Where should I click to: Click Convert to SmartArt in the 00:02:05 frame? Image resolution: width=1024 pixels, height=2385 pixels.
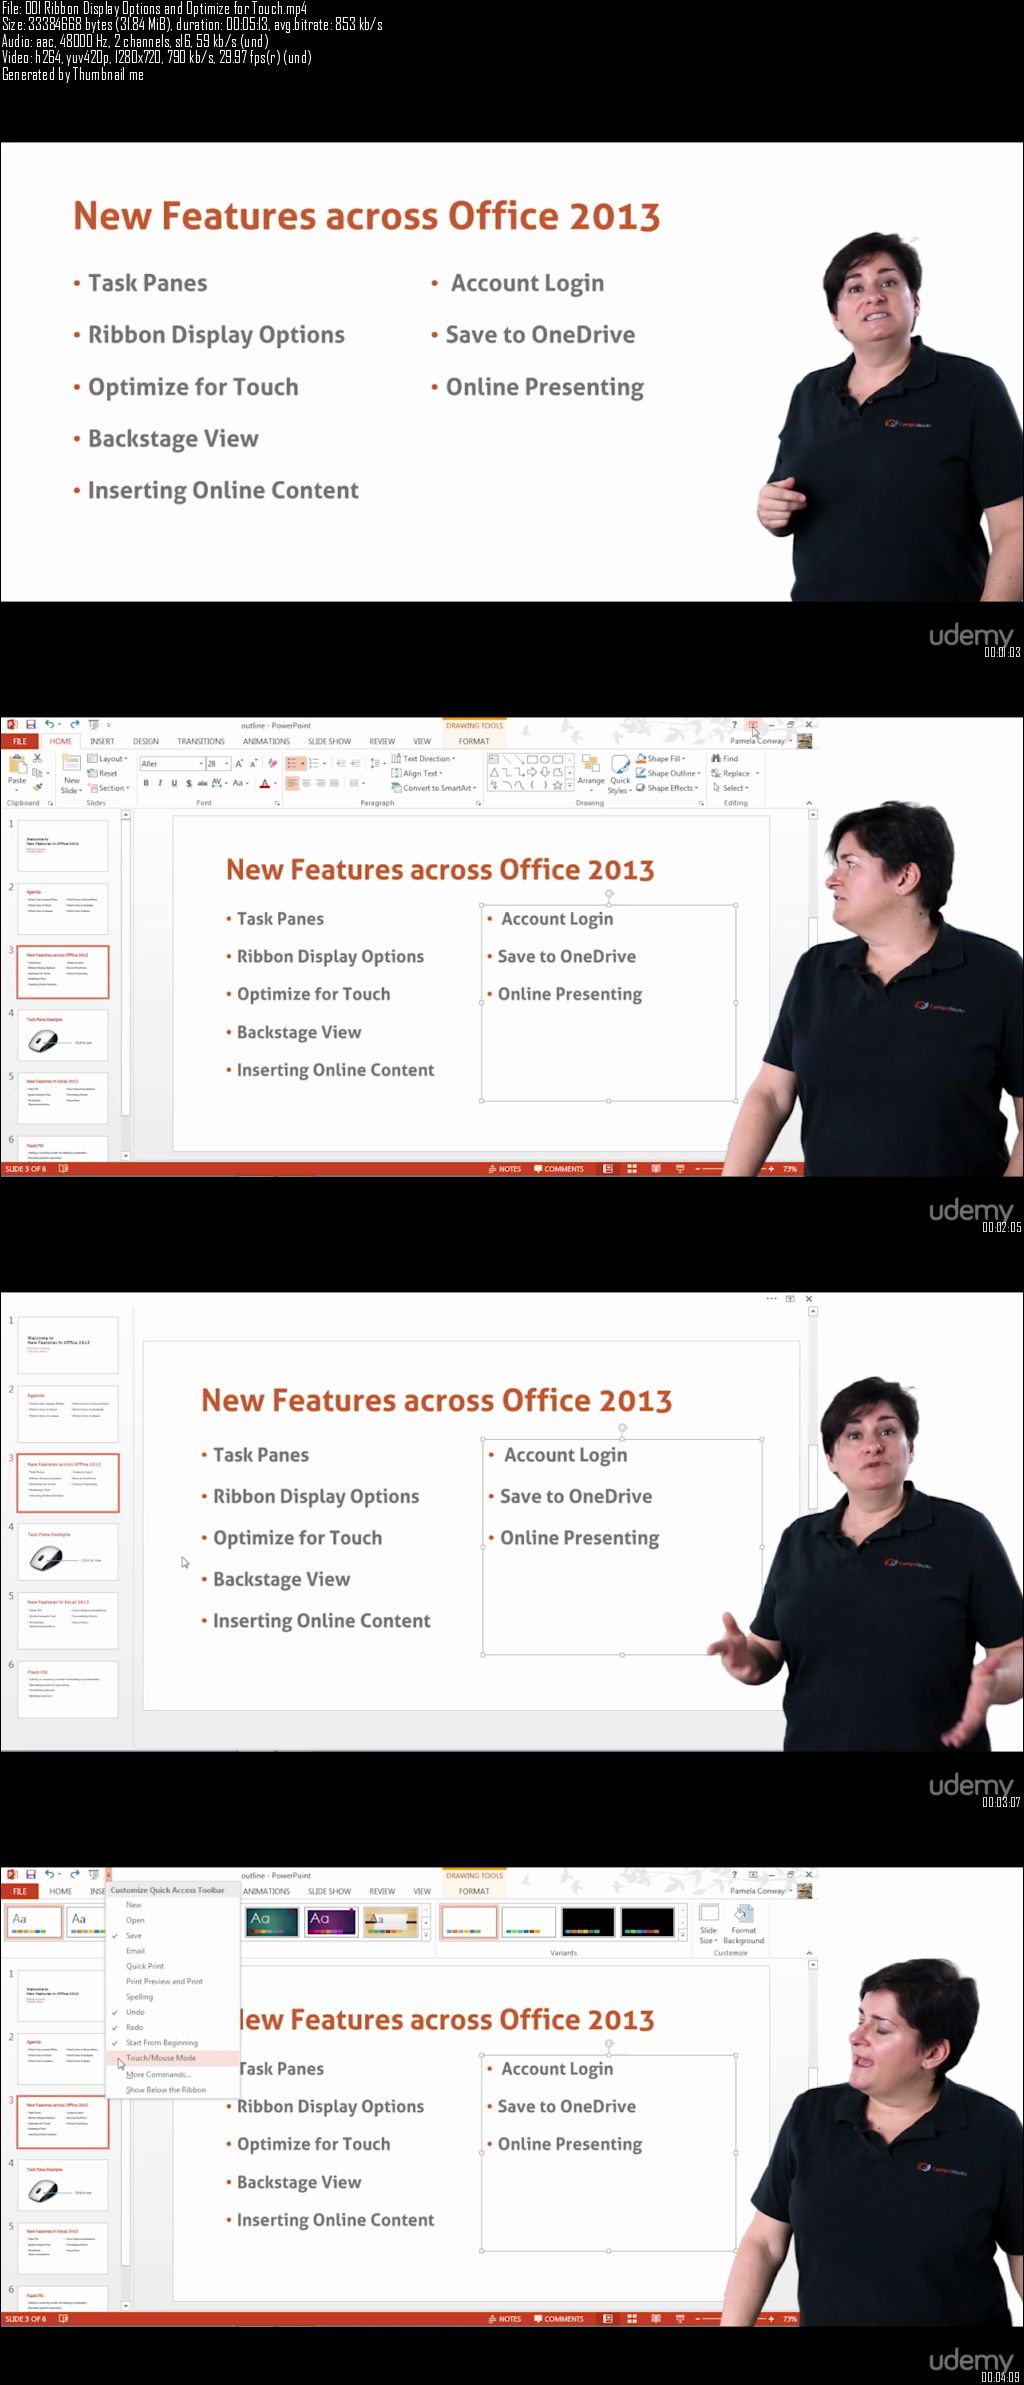coord(433,788)
